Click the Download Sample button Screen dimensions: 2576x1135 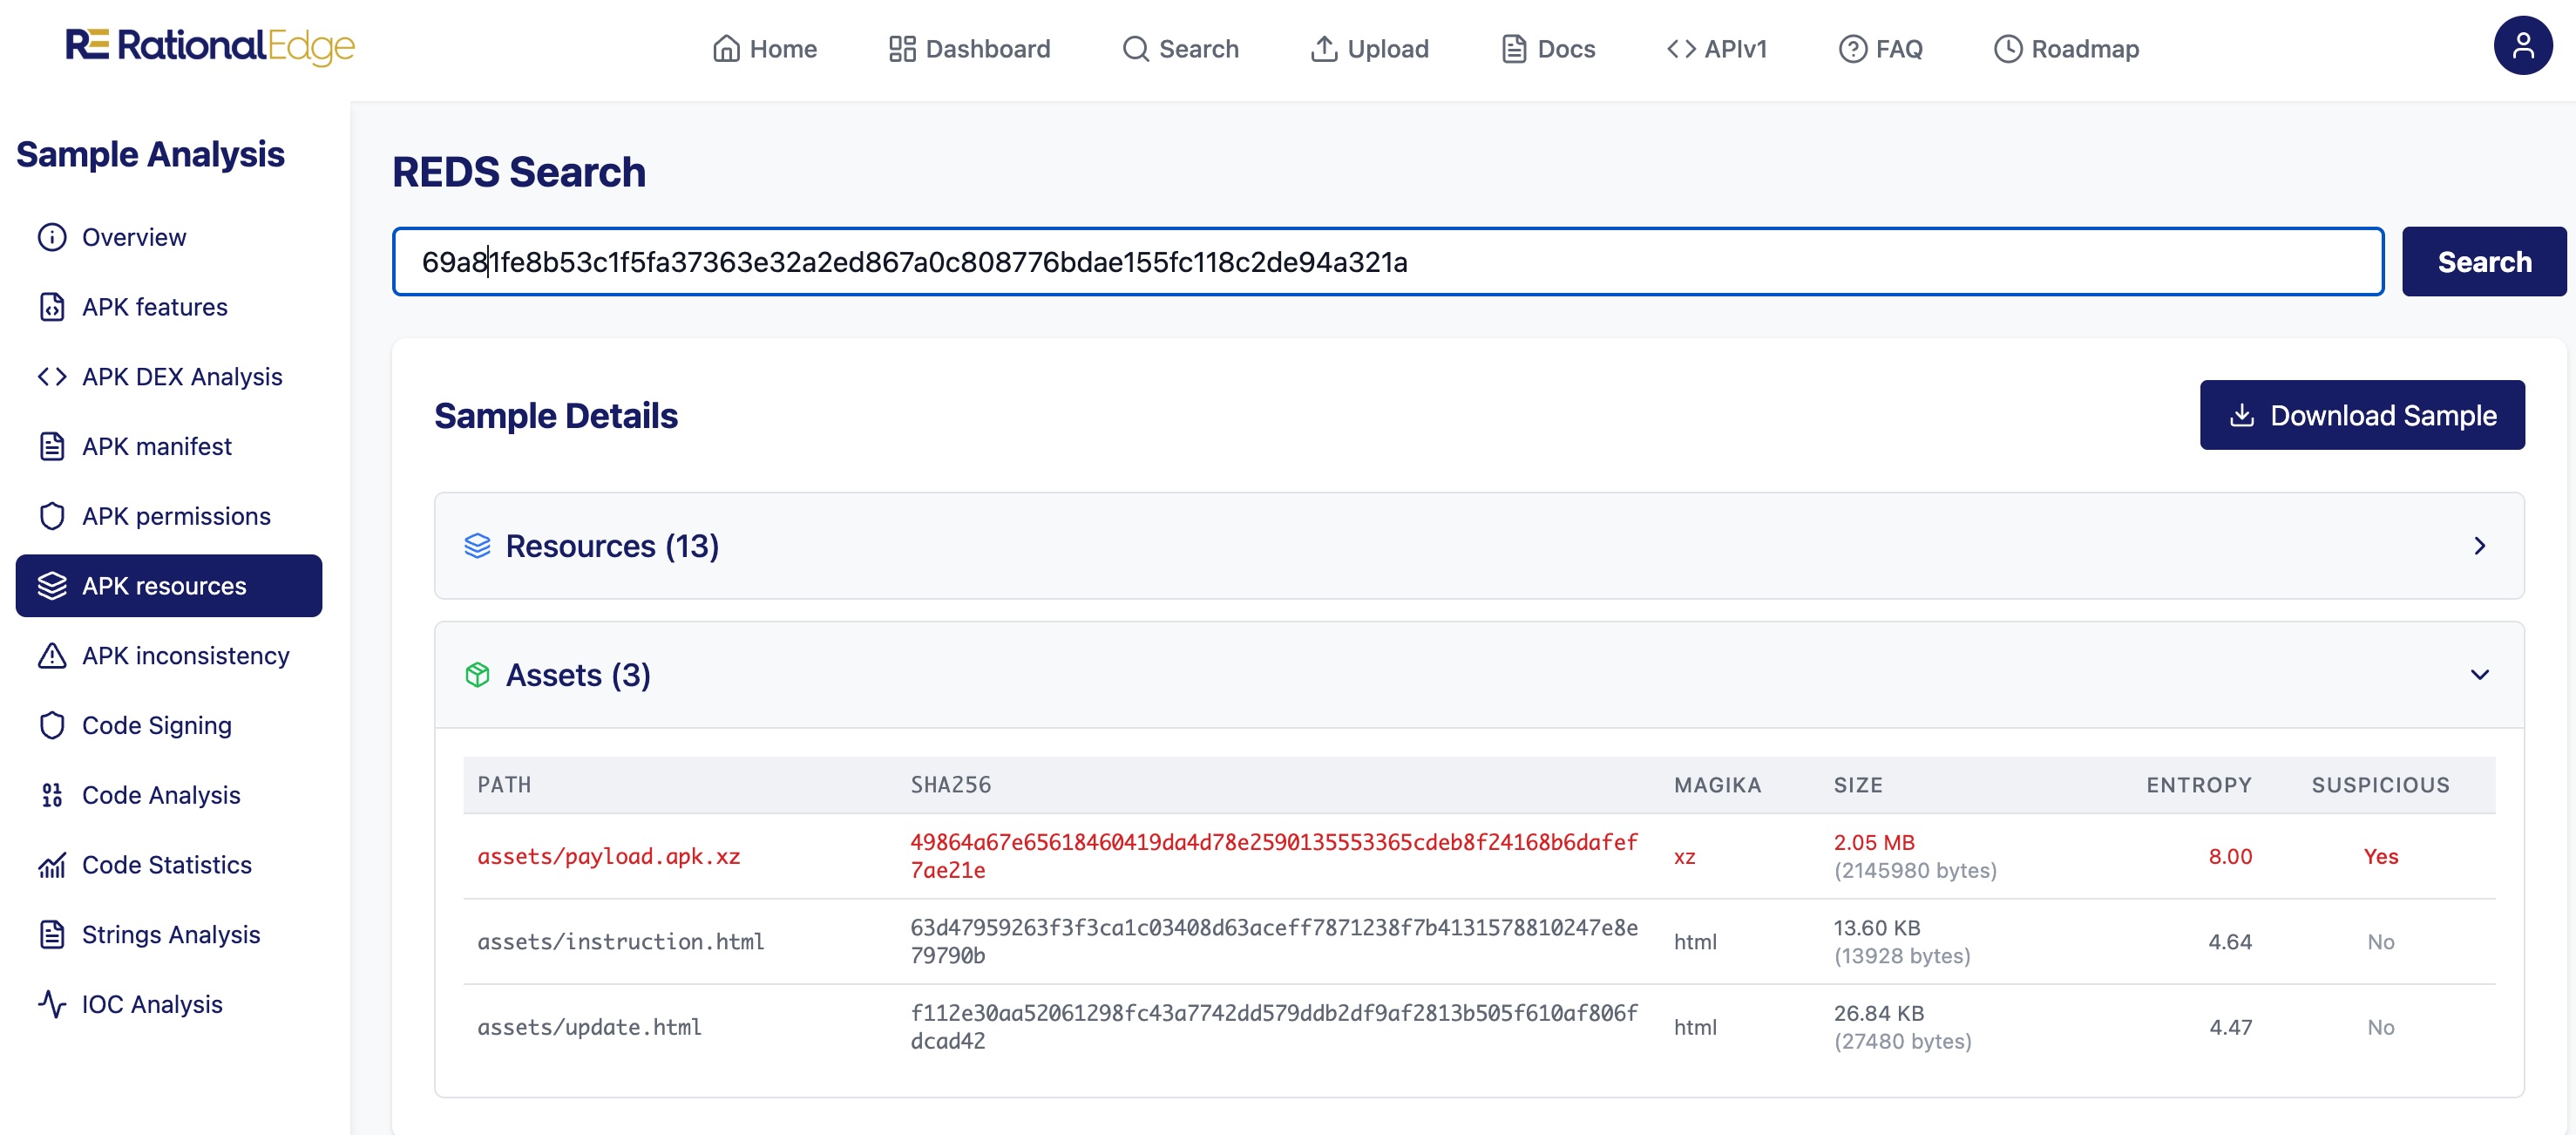(x=2362, y=414)
